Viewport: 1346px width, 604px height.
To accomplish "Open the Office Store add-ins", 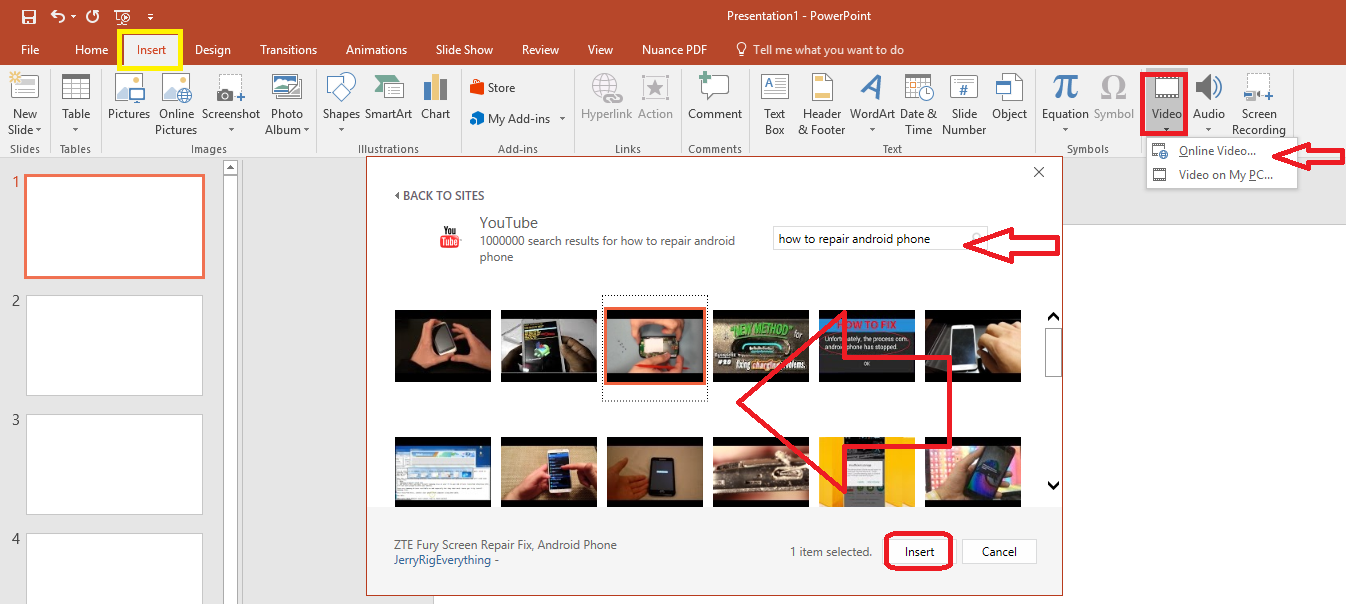I will coord(493,88).
